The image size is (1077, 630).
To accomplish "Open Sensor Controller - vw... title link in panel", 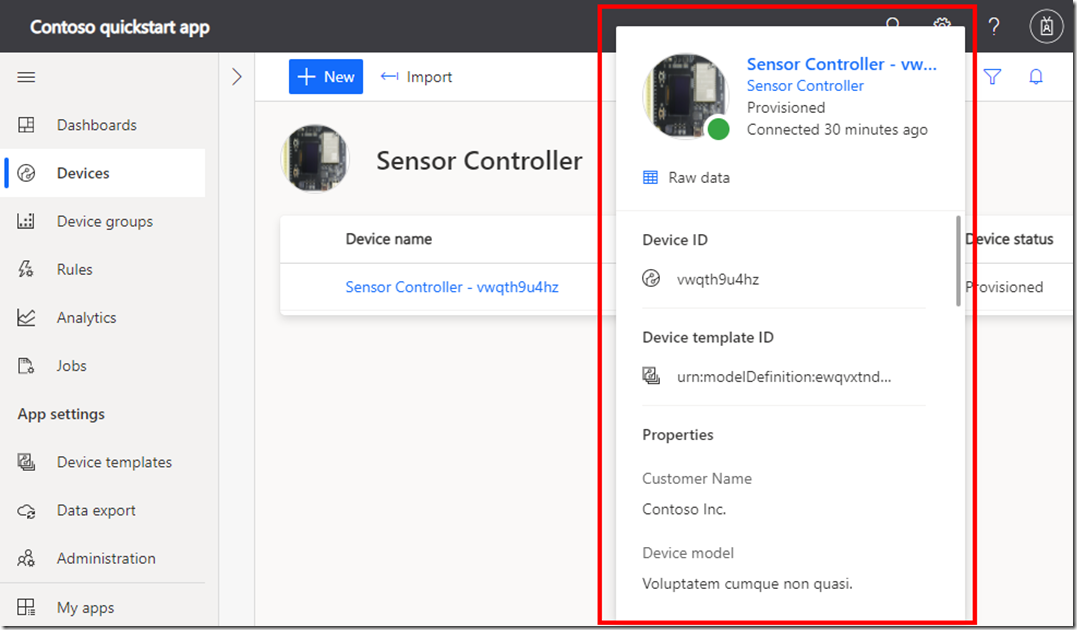I will point(841,64).
